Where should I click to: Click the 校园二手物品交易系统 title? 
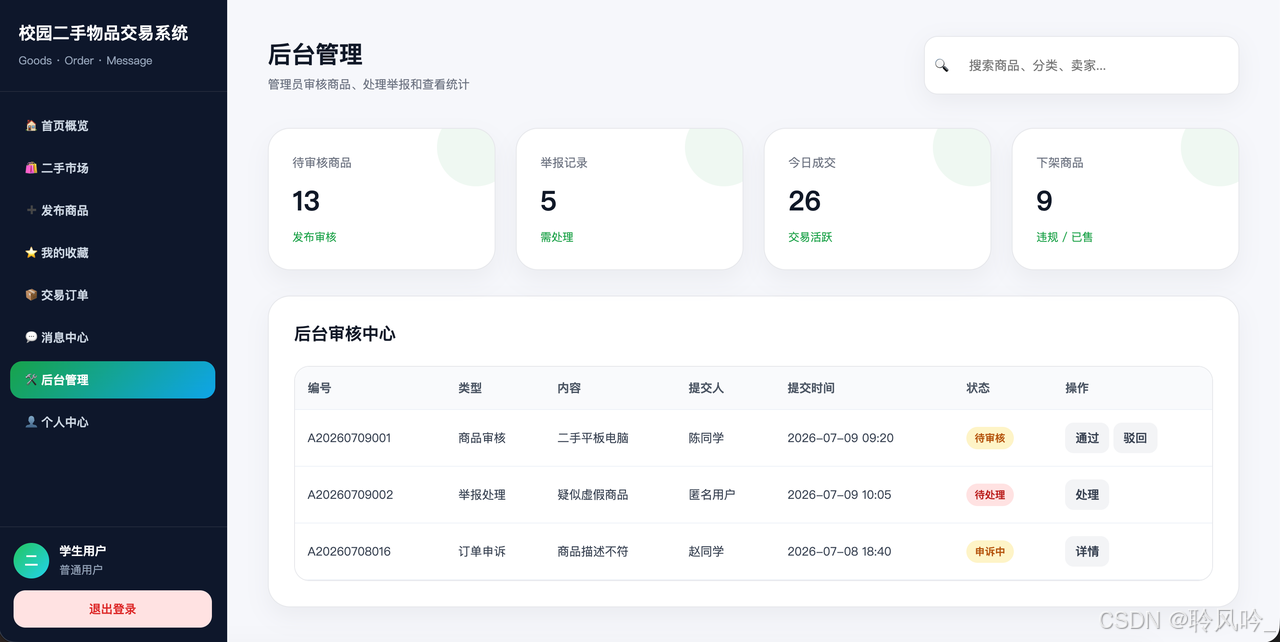click(x=103, y=33)
